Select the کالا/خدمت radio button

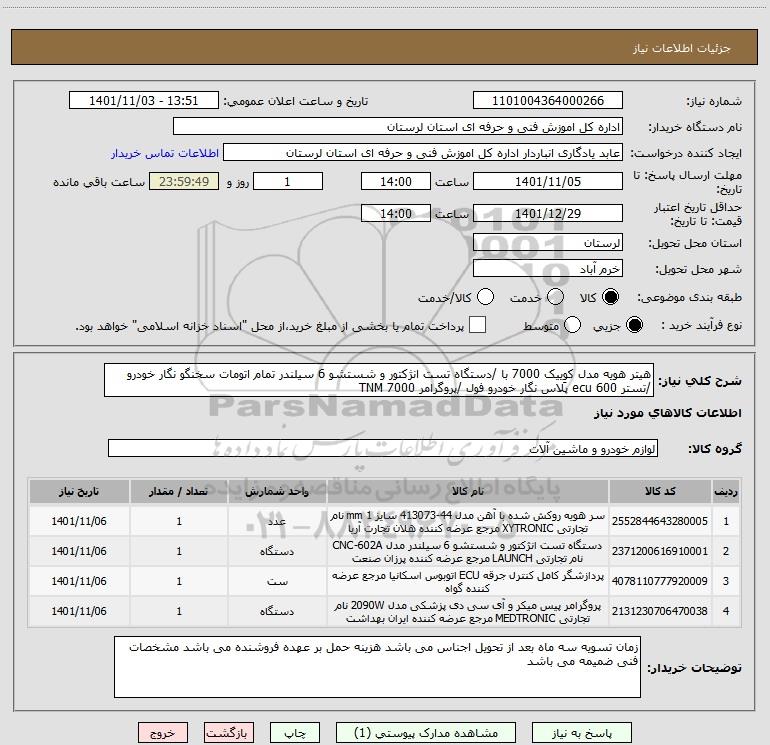tap(485, 297)
